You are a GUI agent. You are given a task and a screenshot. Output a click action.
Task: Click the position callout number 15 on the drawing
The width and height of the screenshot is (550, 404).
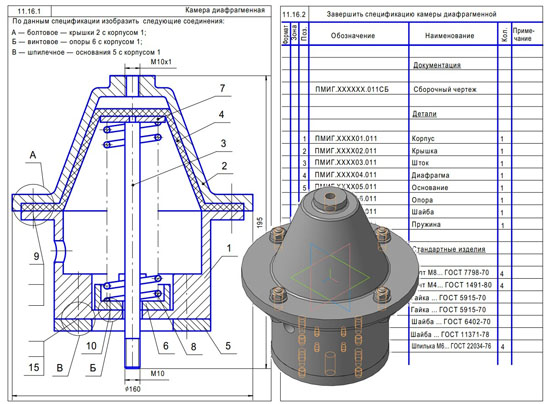34,367
